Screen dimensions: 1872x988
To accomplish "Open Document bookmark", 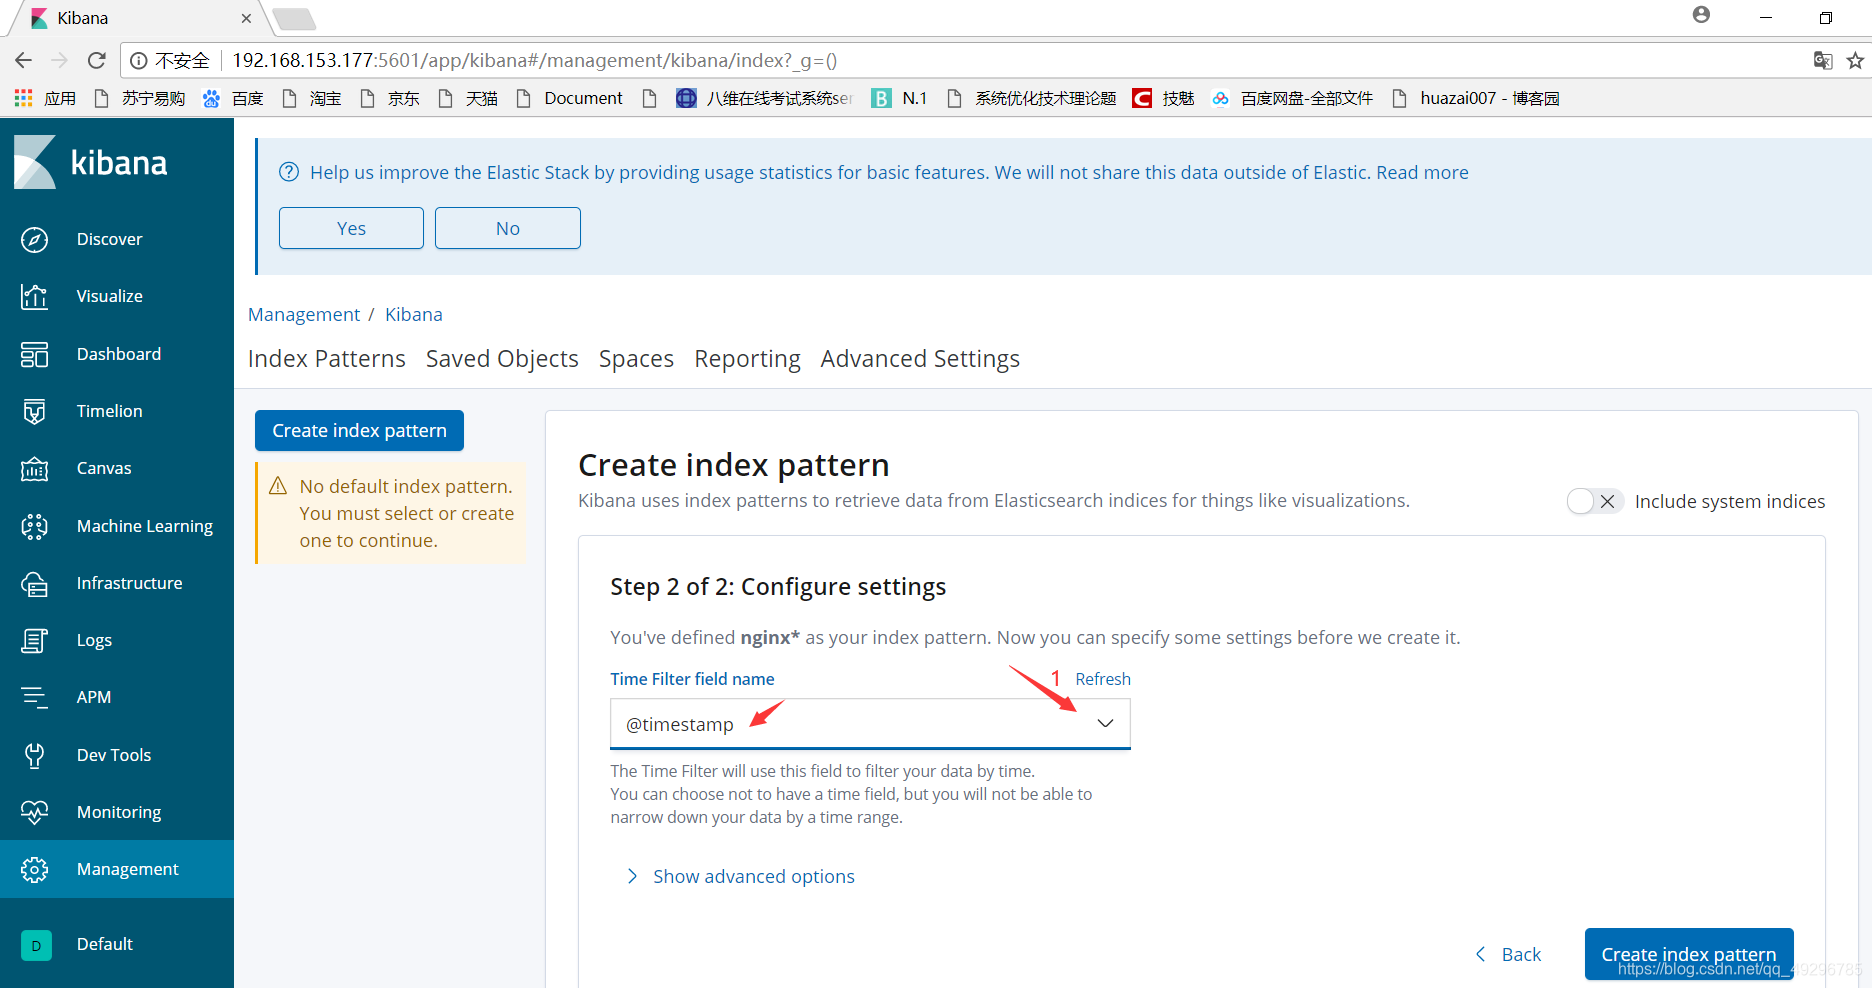I will (569, 98).
